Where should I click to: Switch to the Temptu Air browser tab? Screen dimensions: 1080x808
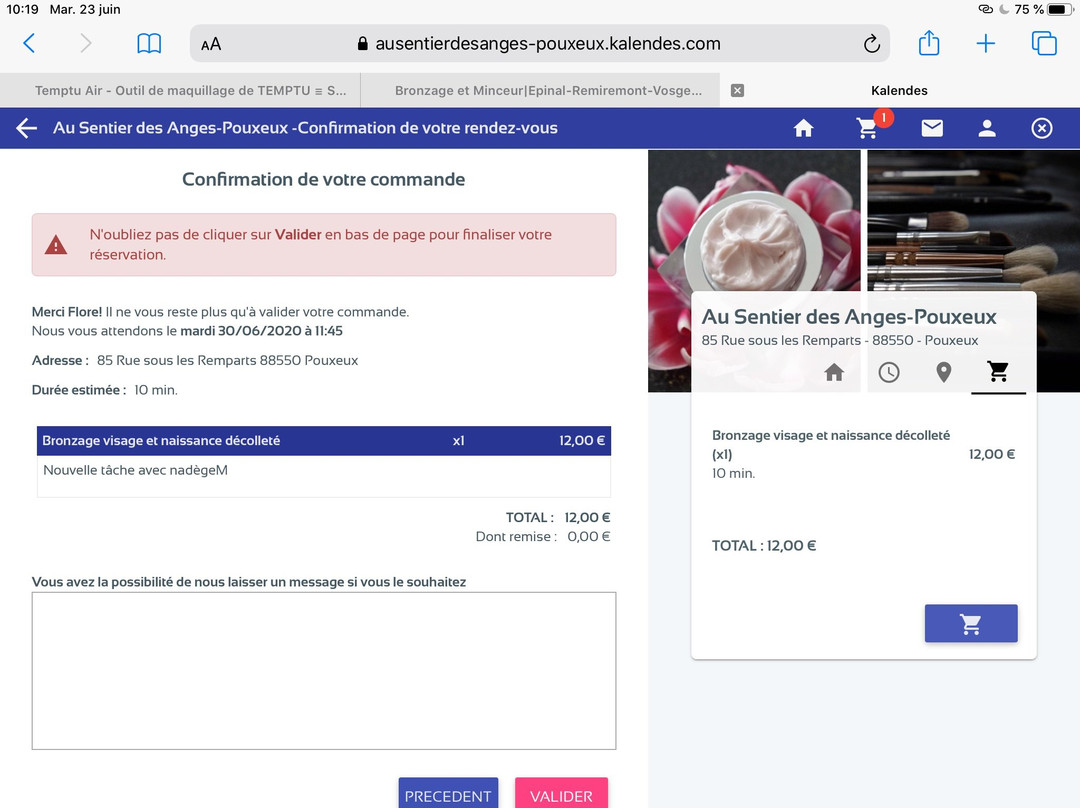tap(190, 90)
